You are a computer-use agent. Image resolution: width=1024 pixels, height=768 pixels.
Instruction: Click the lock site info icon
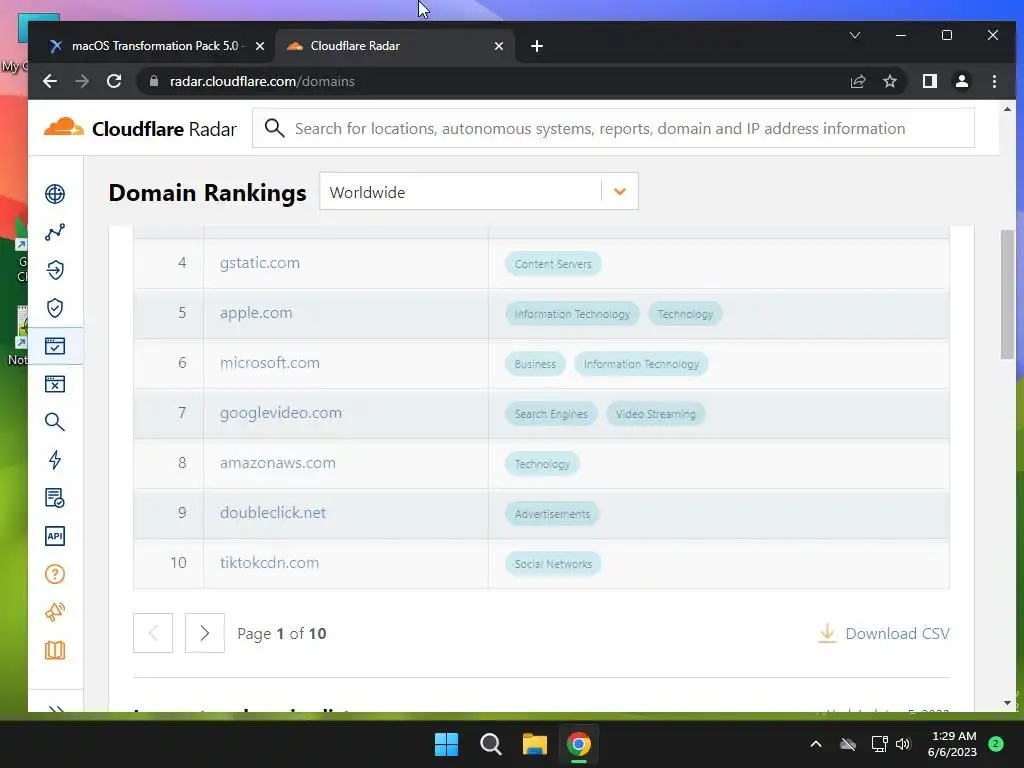[x=154, y=81]
